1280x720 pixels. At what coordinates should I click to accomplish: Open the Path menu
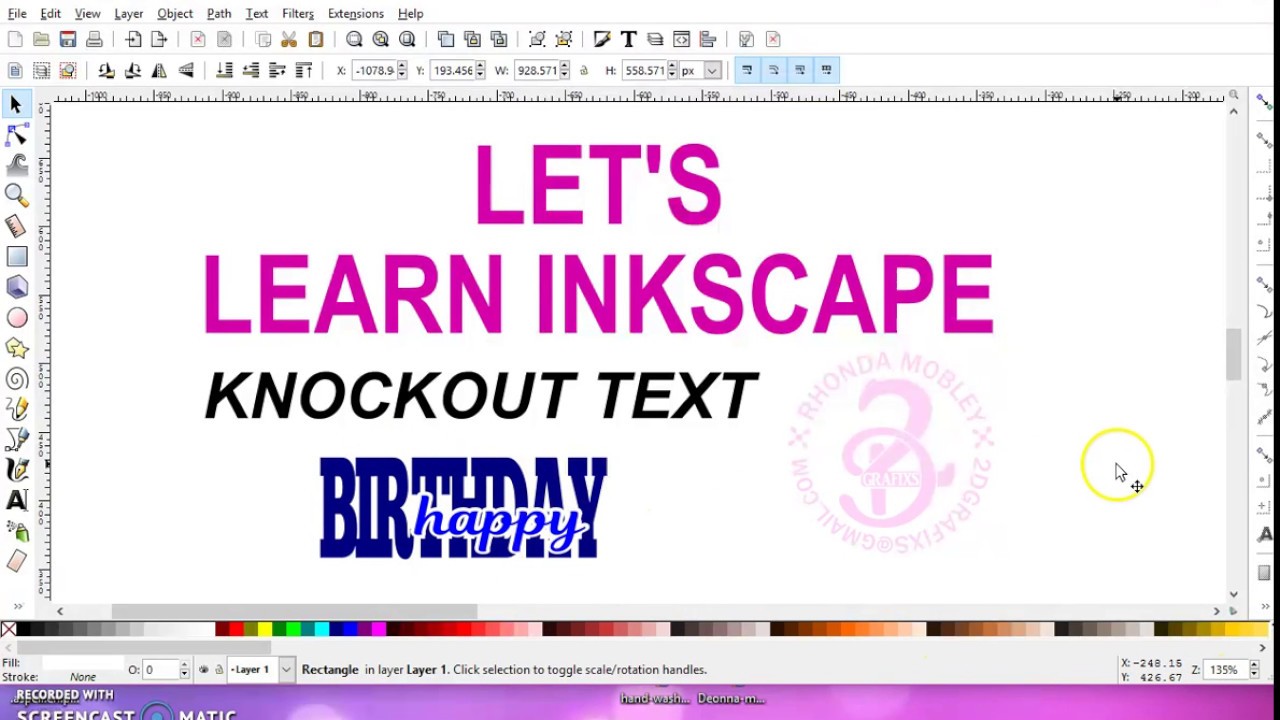pos(219,13)
